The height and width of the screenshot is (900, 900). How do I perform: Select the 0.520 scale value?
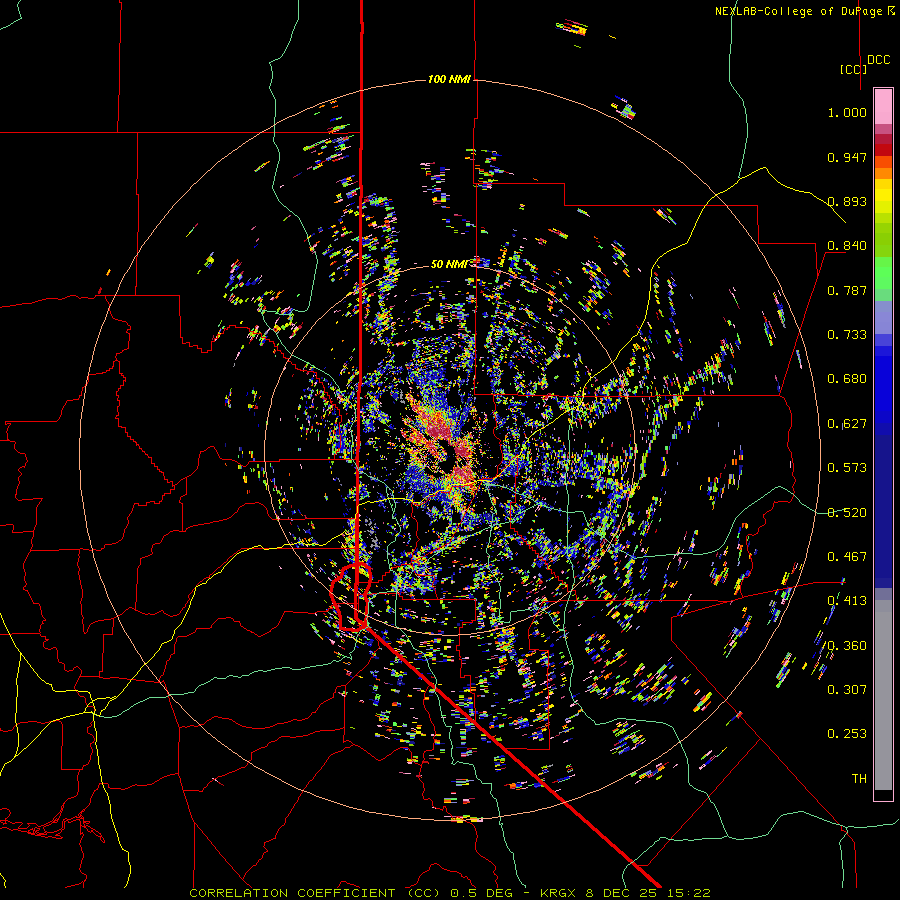[x=847, y=513]
